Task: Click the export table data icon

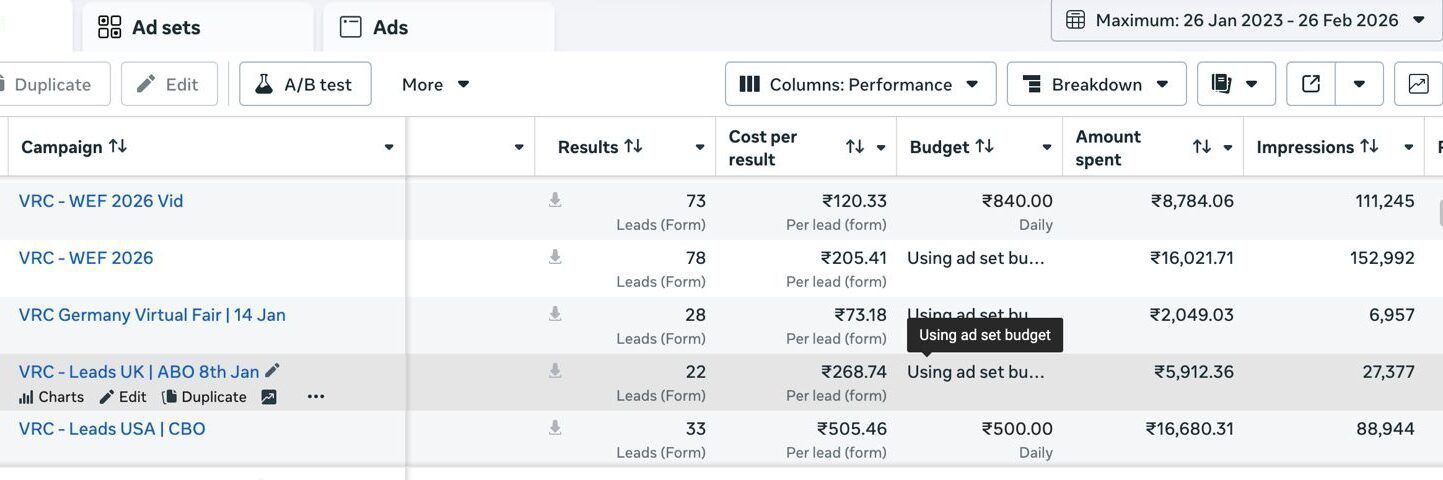Action: point(1311,84)
